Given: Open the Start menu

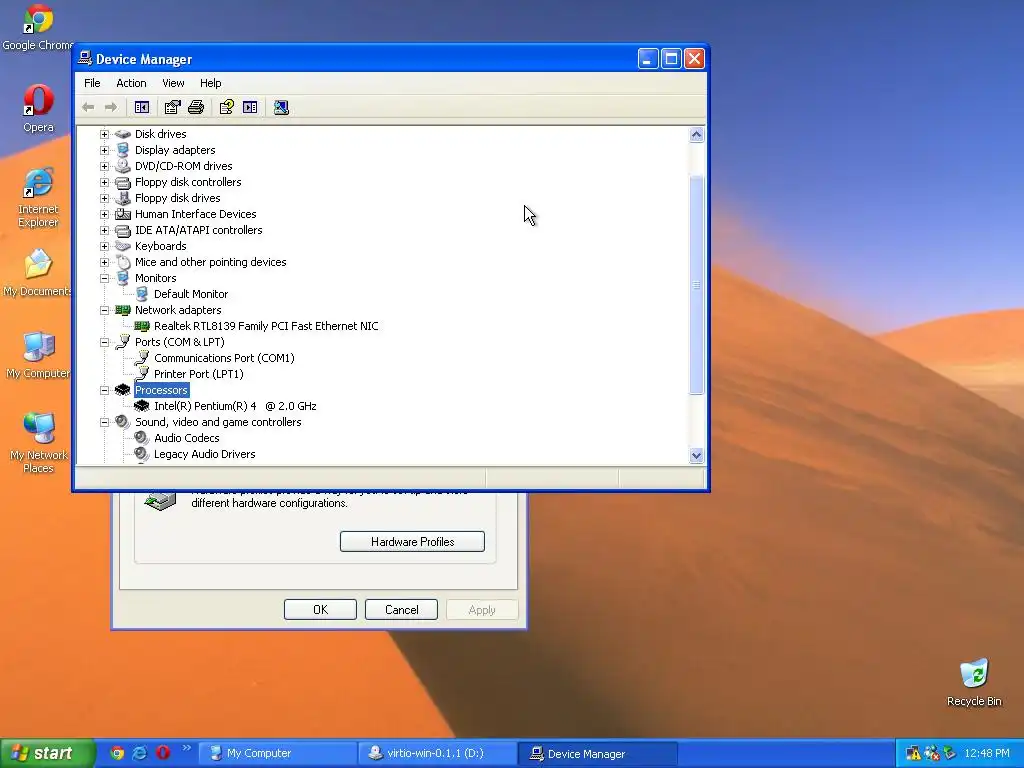Looking at the screenshot, I should 47,753.
